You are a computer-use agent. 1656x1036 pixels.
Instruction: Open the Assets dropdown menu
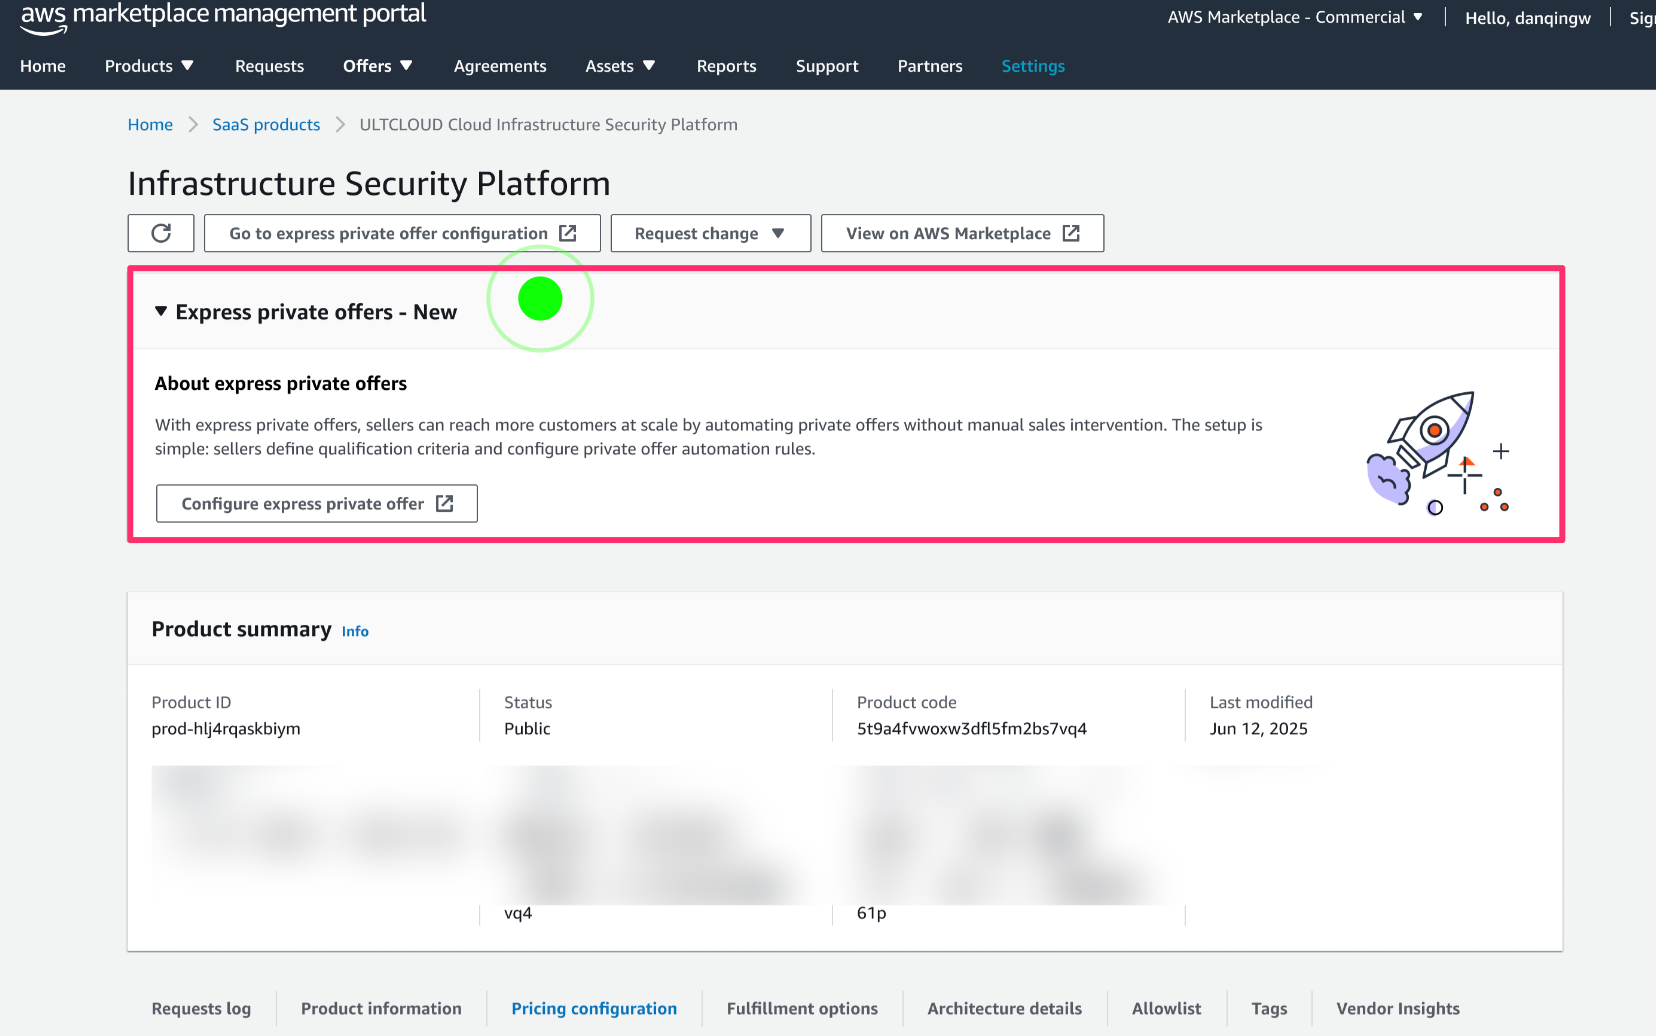620,66
